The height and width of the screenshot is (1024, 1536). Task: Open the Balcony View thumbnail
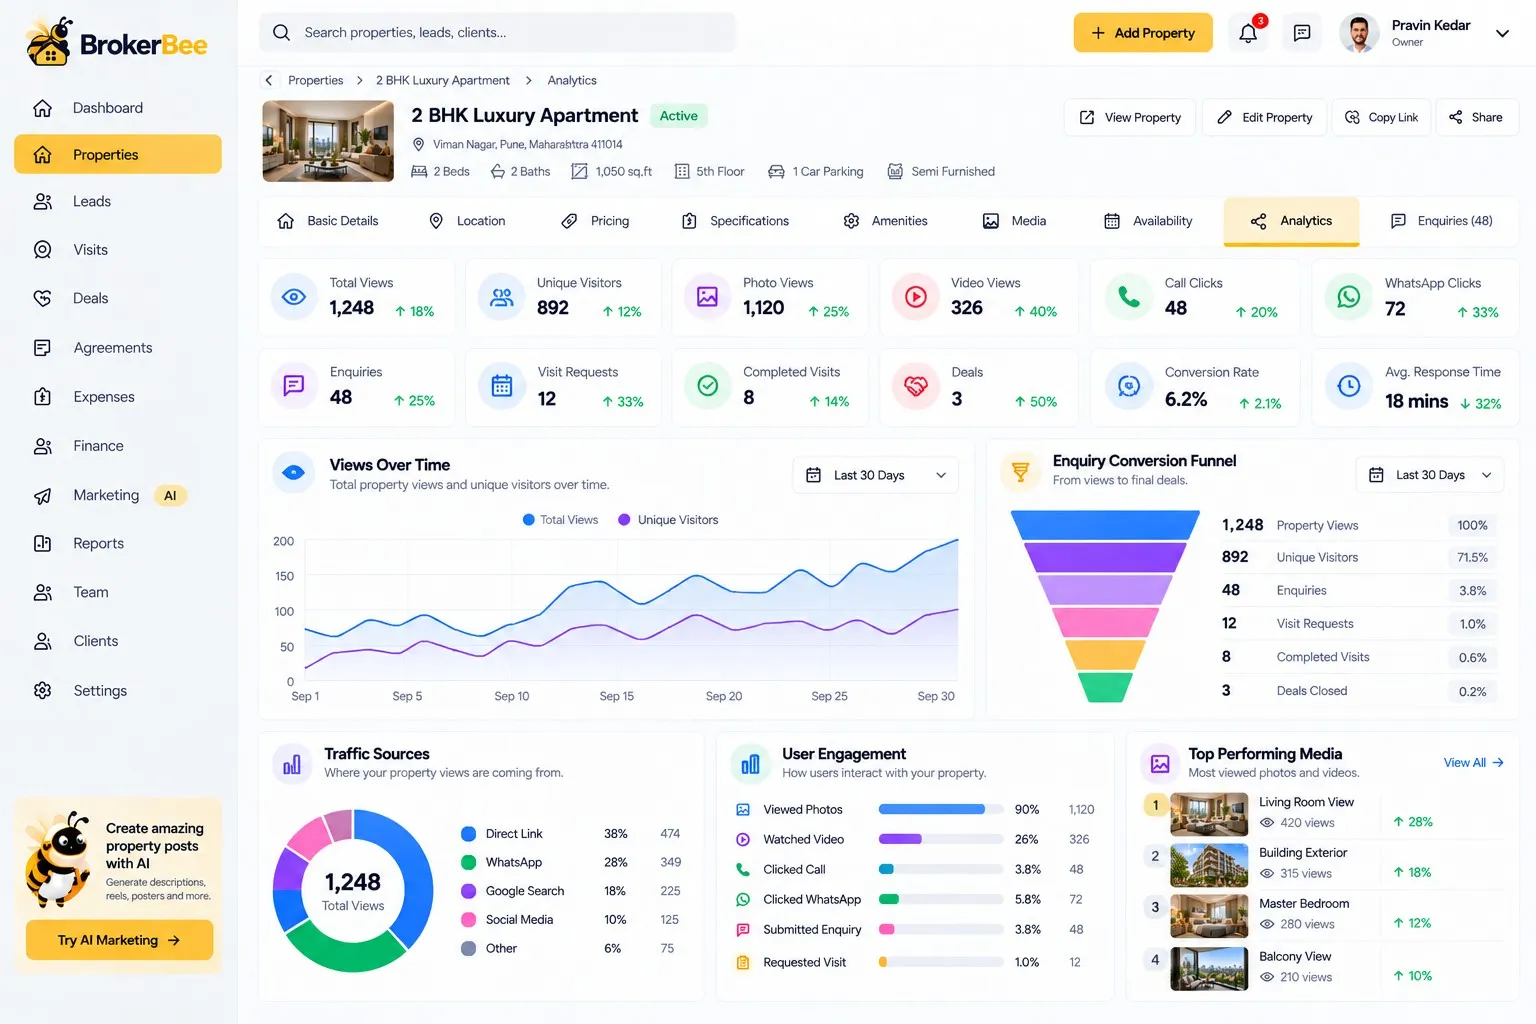pyautogui.click(x=1209, y=968)
